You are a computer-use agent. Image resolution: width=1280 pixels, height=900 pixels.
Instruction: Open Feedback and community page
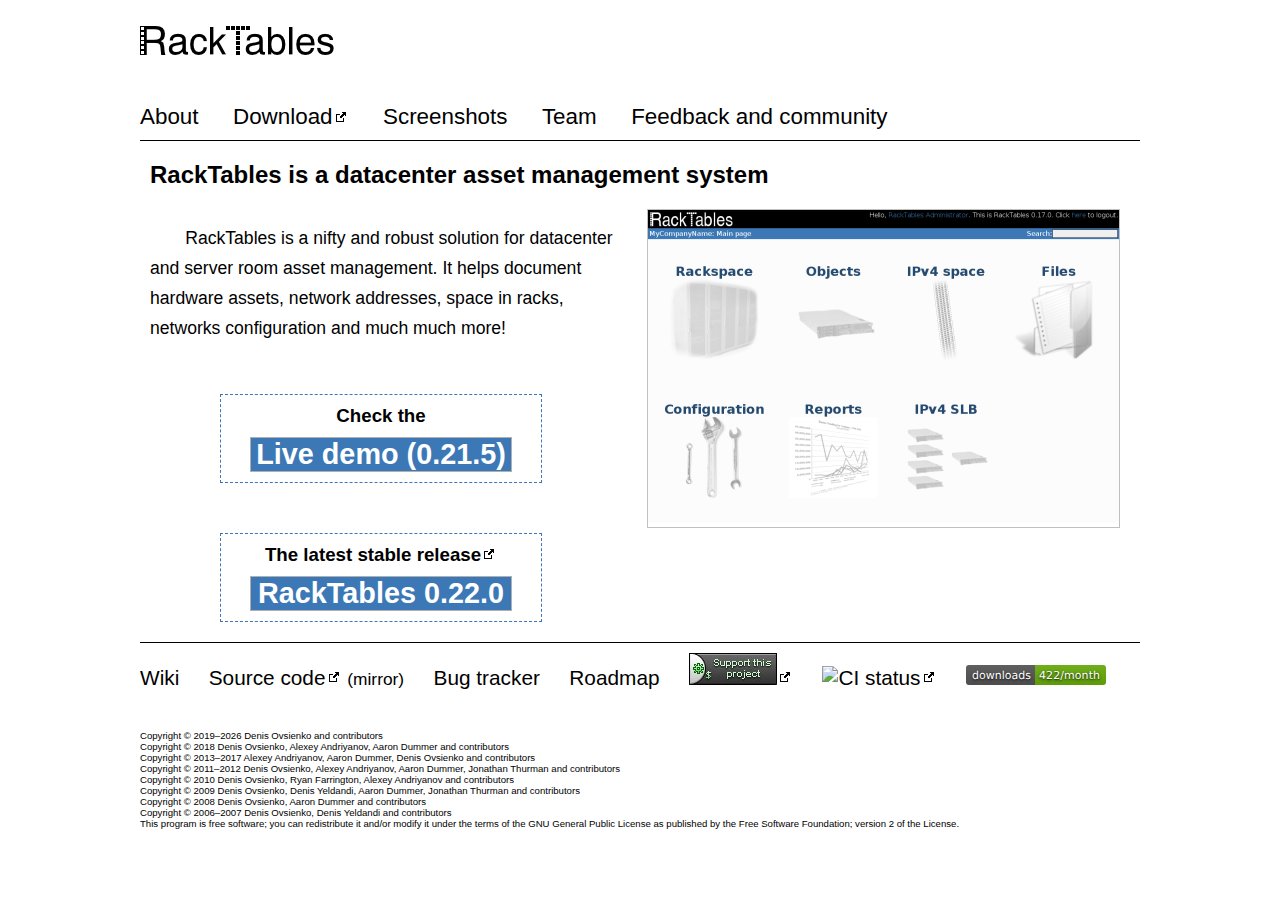759,117
